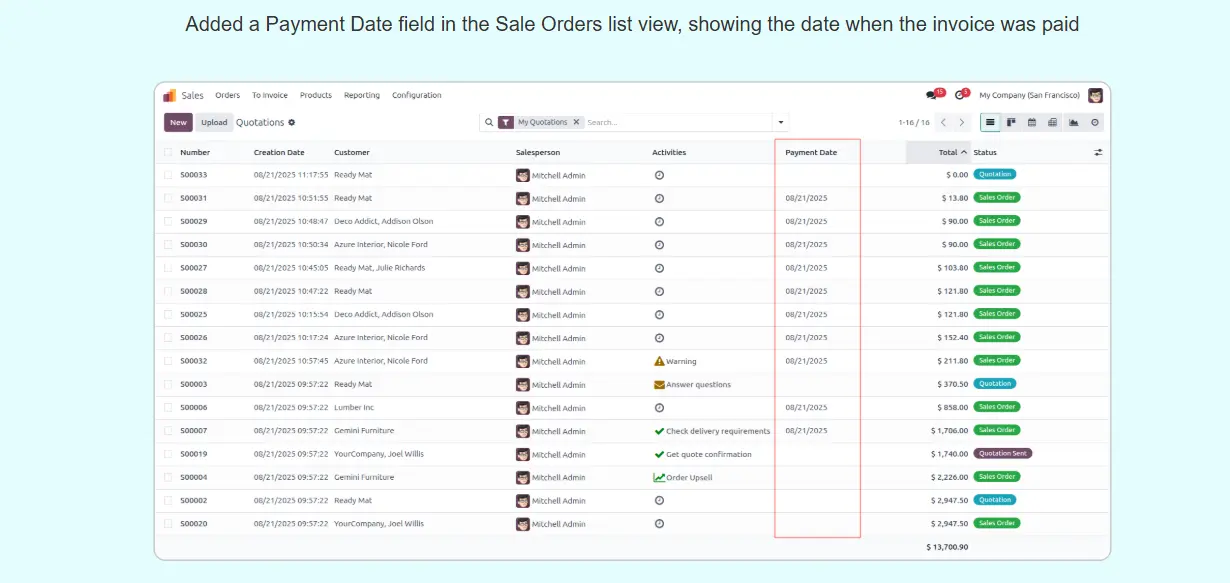Image resolution: width=1230 pixels, height=583 pixels.
Task: Open the conversations messages icon
Action: (932, 95)
